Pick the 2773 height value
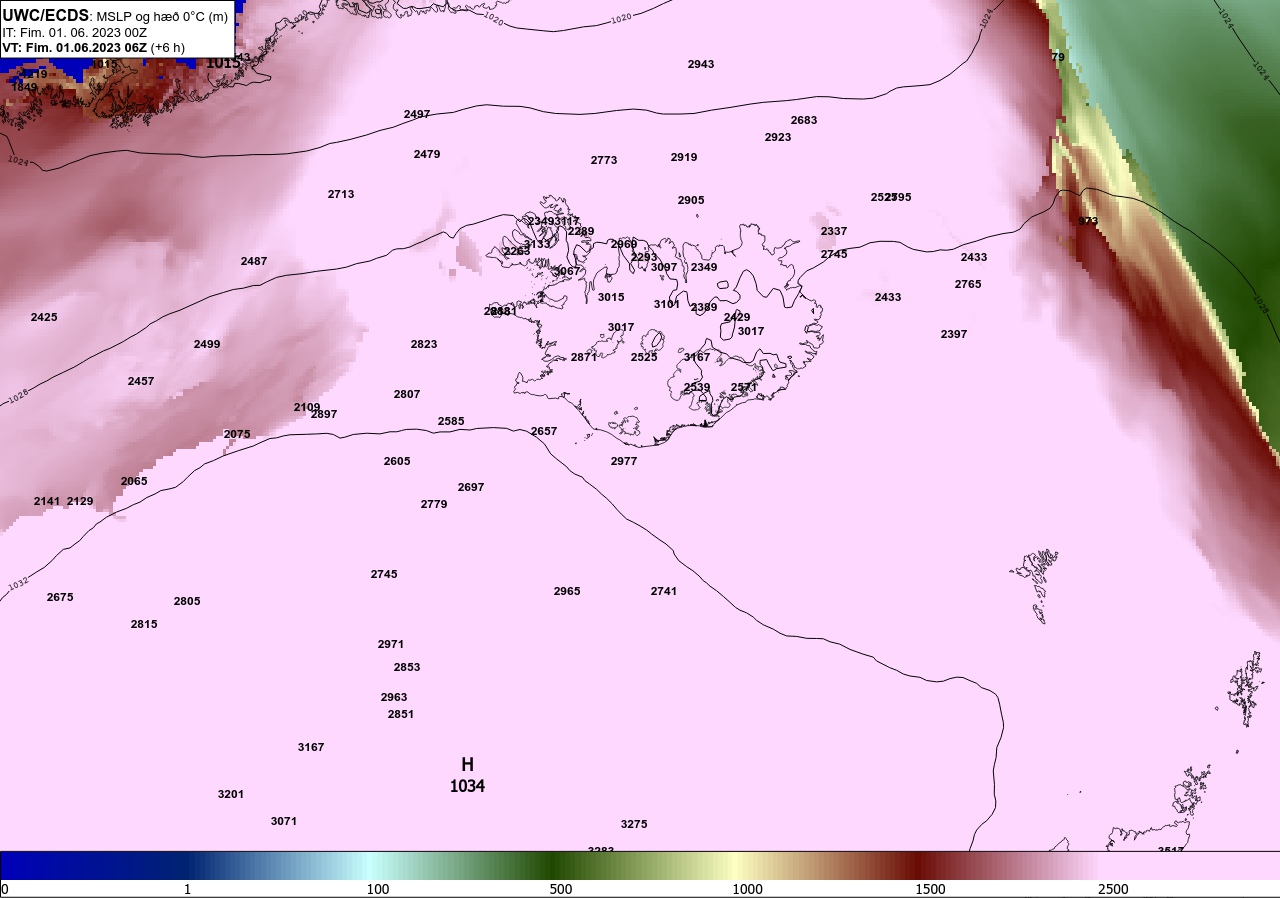The height and width of the screenshot is (898, 1280). (604, 160)
